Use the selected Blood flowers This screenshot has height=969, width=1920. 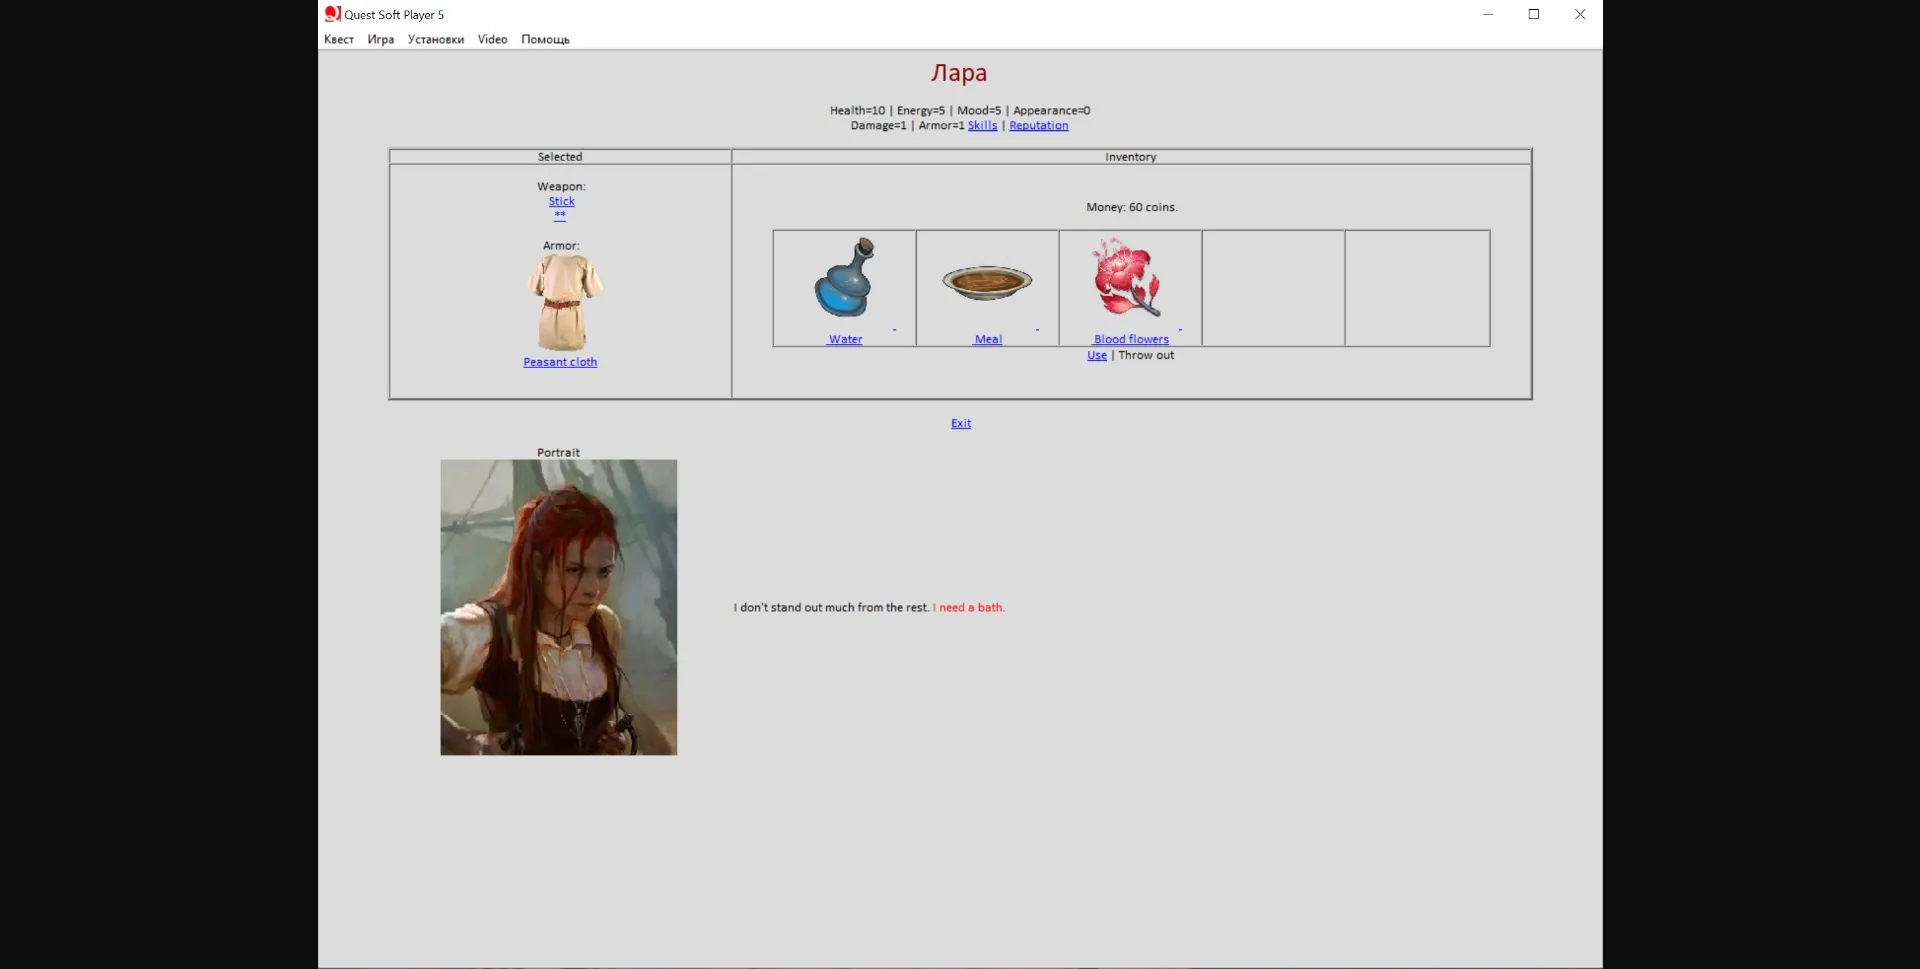(x=1096, y=355)
